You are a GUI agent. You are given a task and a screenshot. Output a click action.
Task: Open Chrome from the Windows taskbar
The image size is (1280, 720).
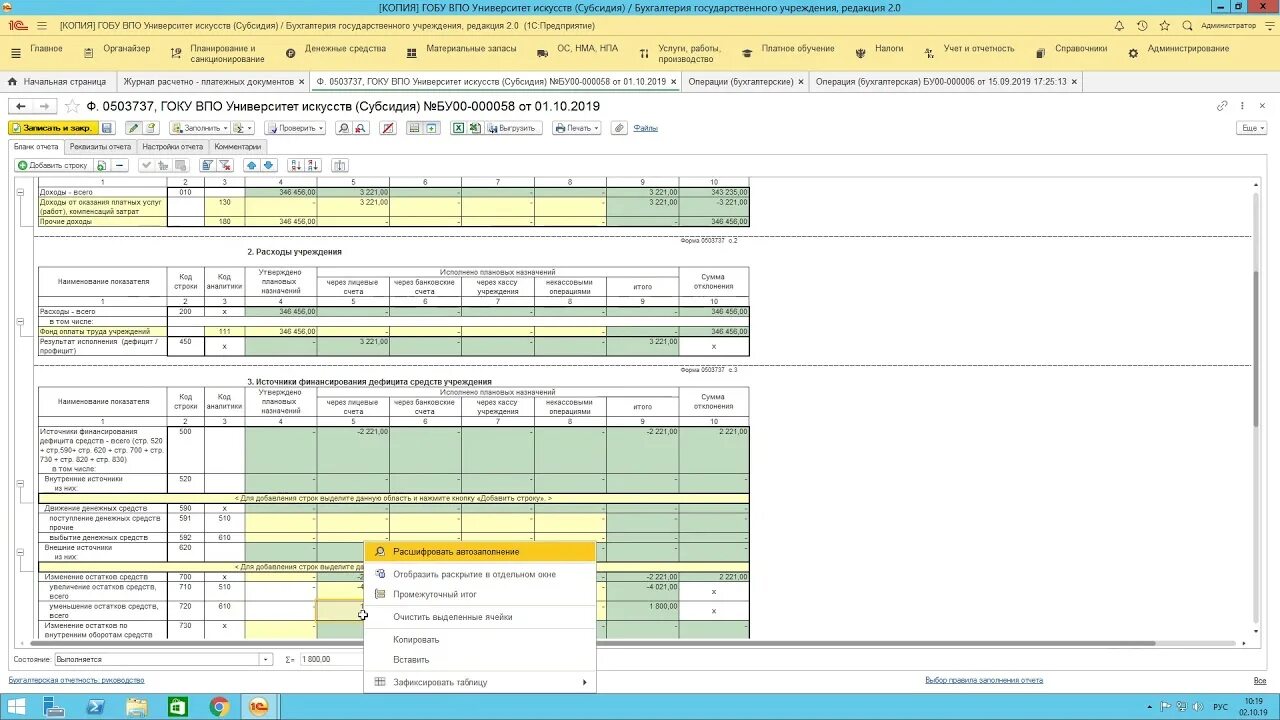point(219,707)
